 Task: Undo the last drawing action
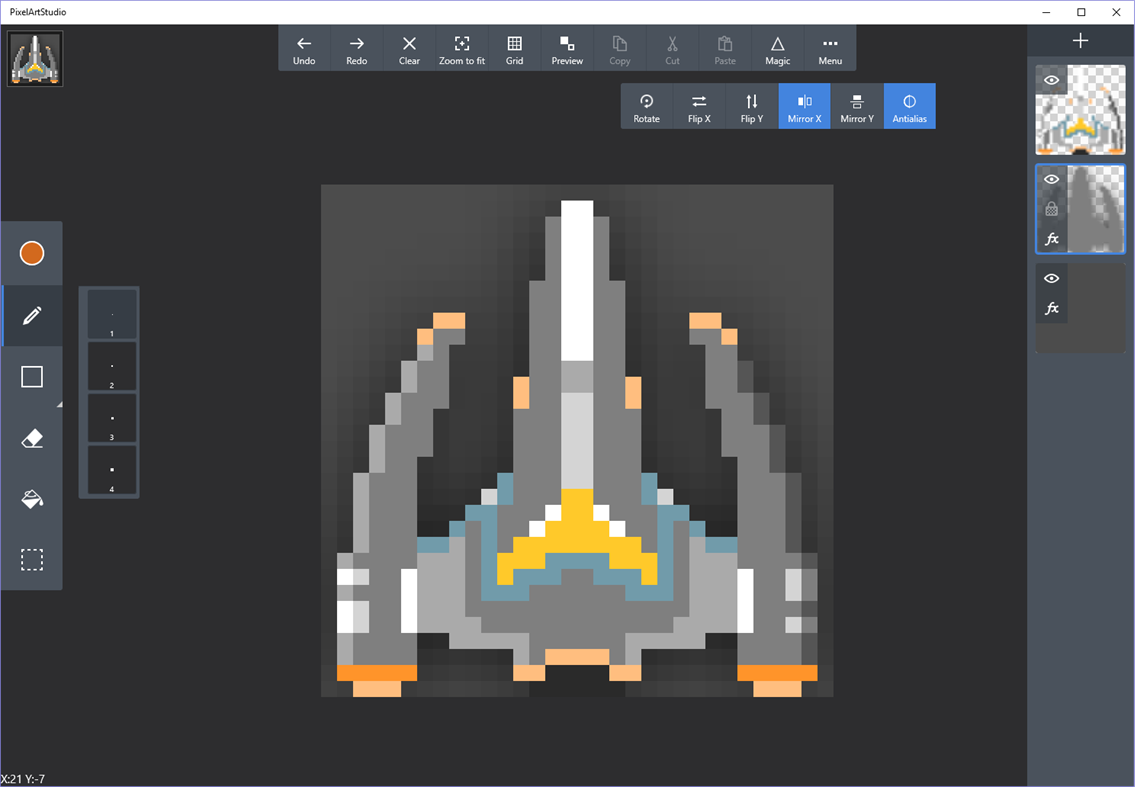point(304,48)
